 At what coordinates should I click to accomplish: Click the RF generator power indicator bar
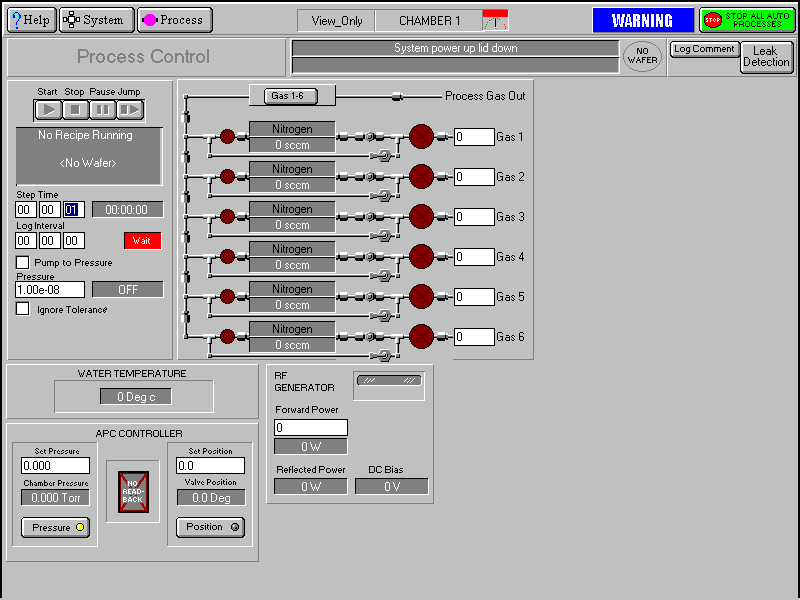390,380
